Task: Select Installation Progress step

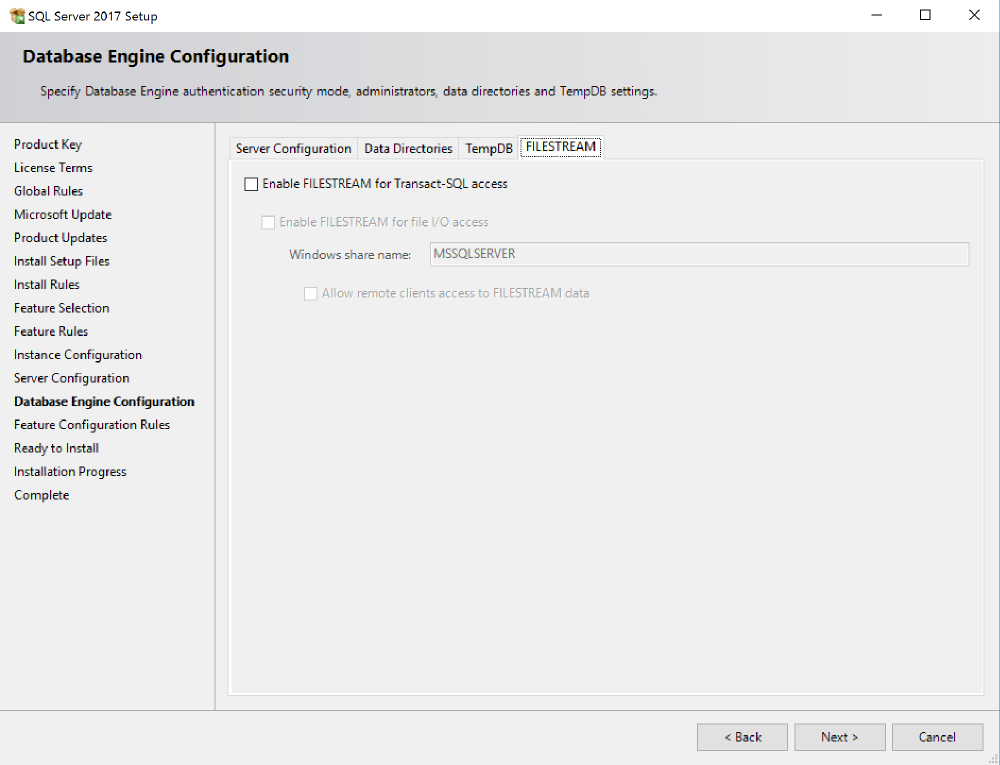Action: (x=70, y=472)
